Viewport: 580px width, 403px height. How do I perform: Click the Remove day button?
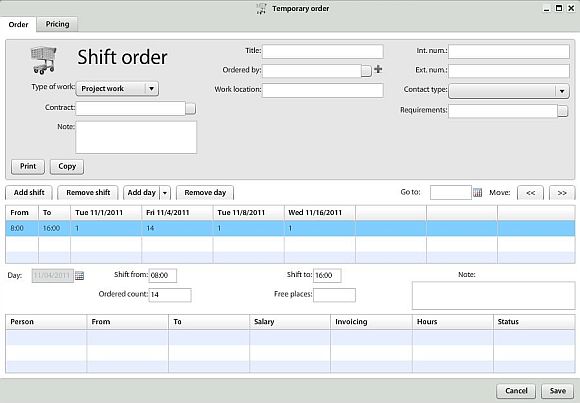pyautogui.click(x=205, y=192)
